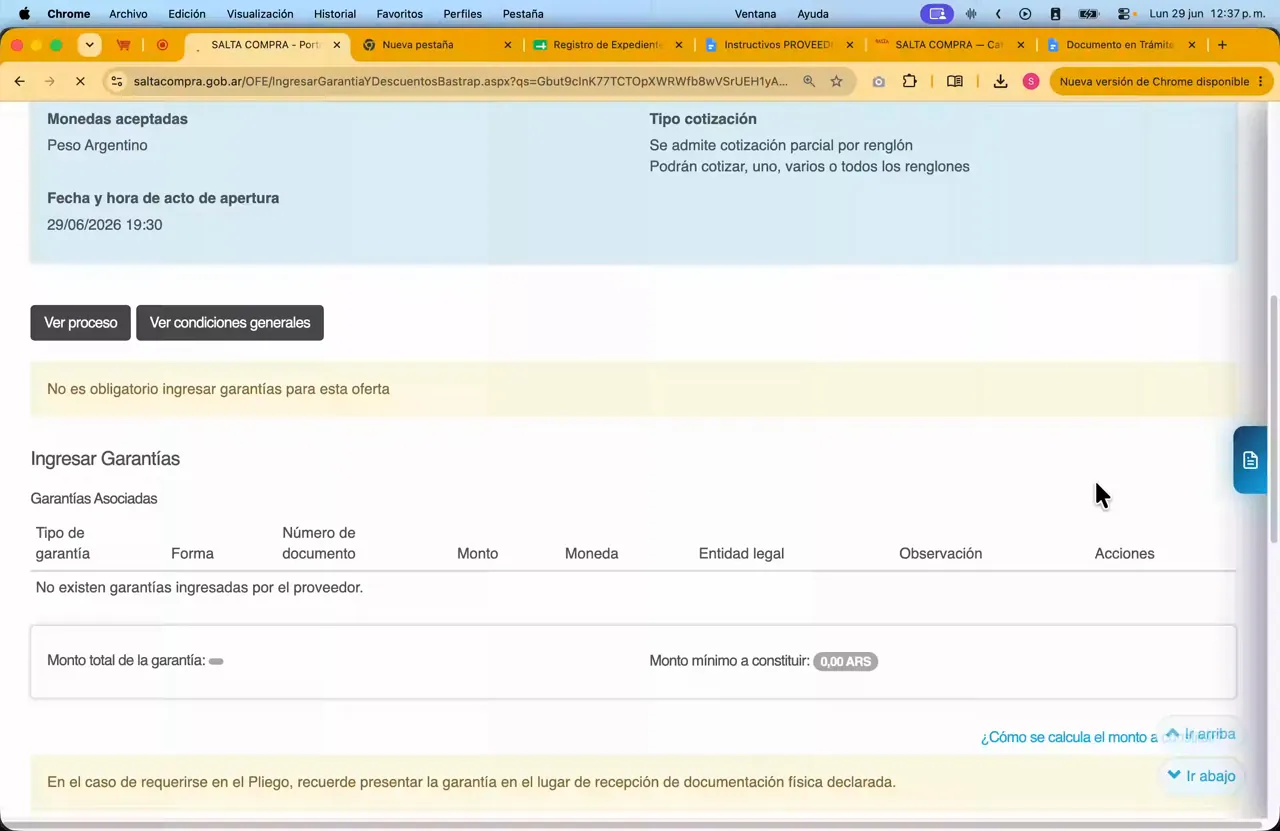Open the Extensions puzzle icon
The width and height of the screenshot is (1280, 831).
[910, 81]
